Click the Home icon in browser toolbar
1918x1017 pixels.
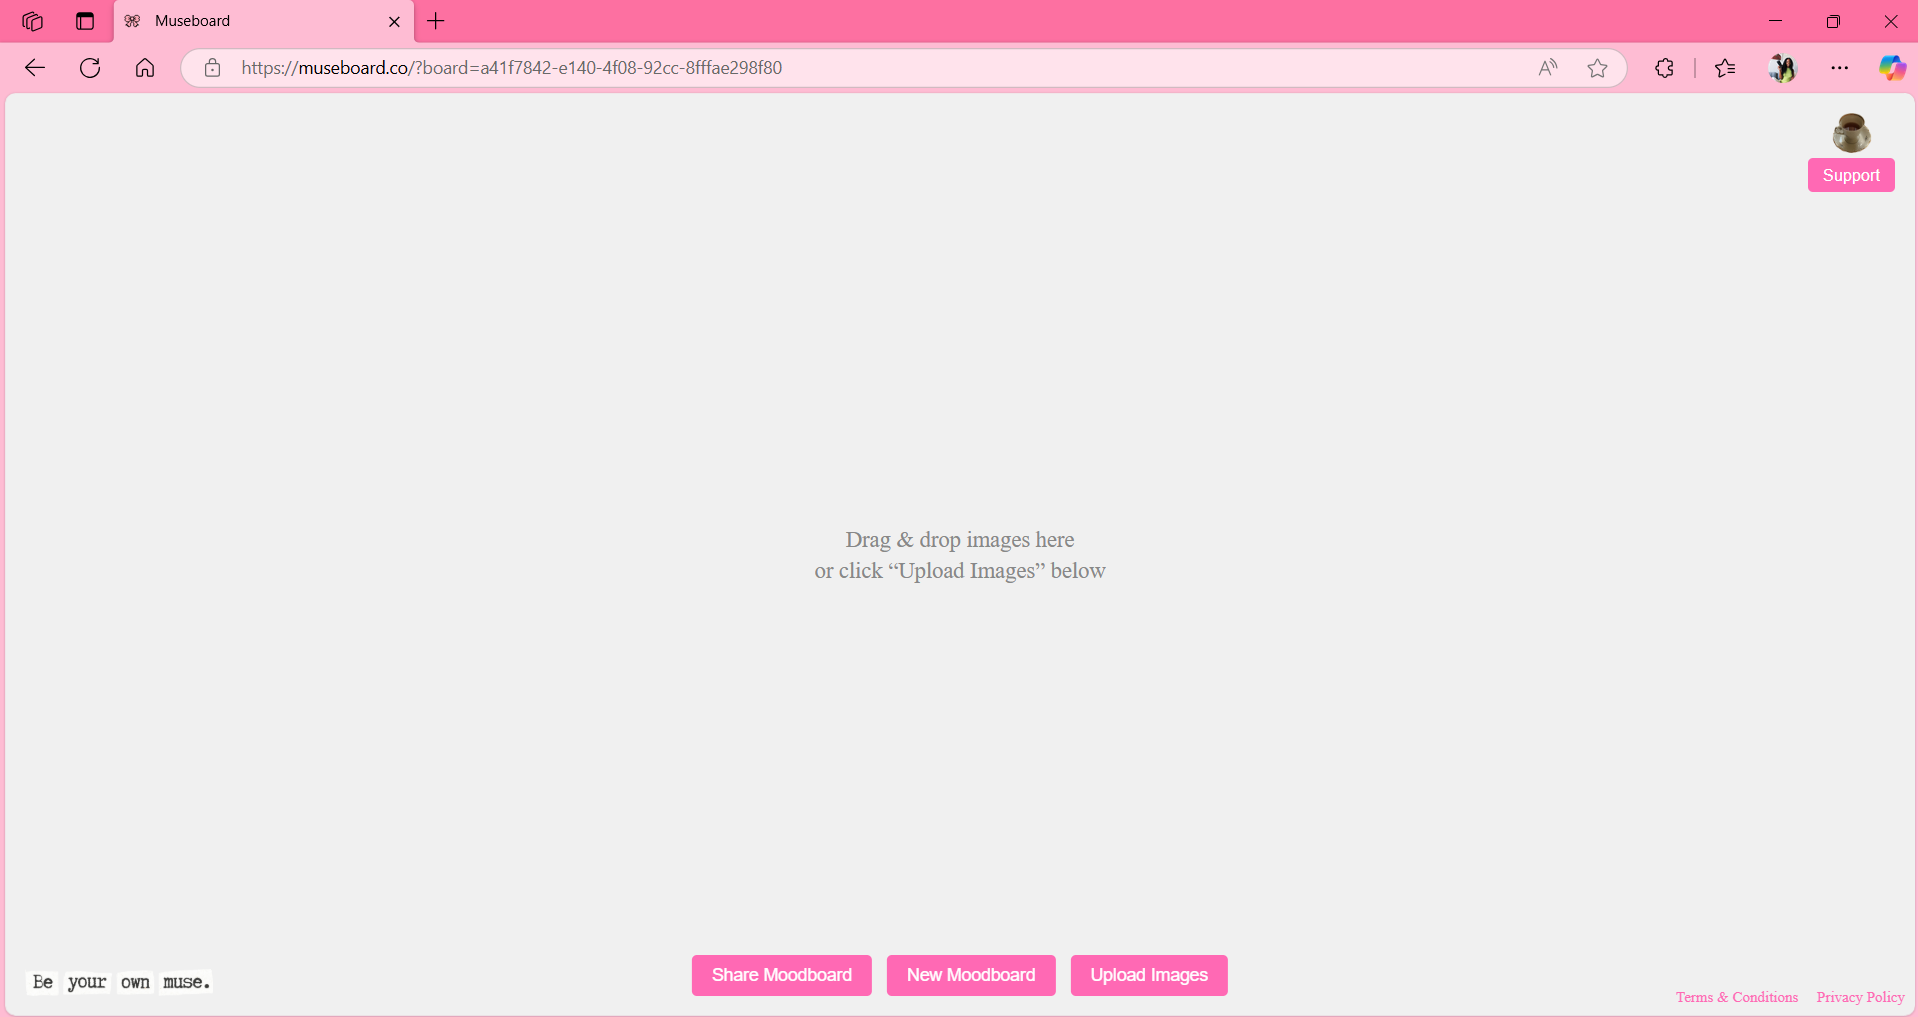coord(144,67)
